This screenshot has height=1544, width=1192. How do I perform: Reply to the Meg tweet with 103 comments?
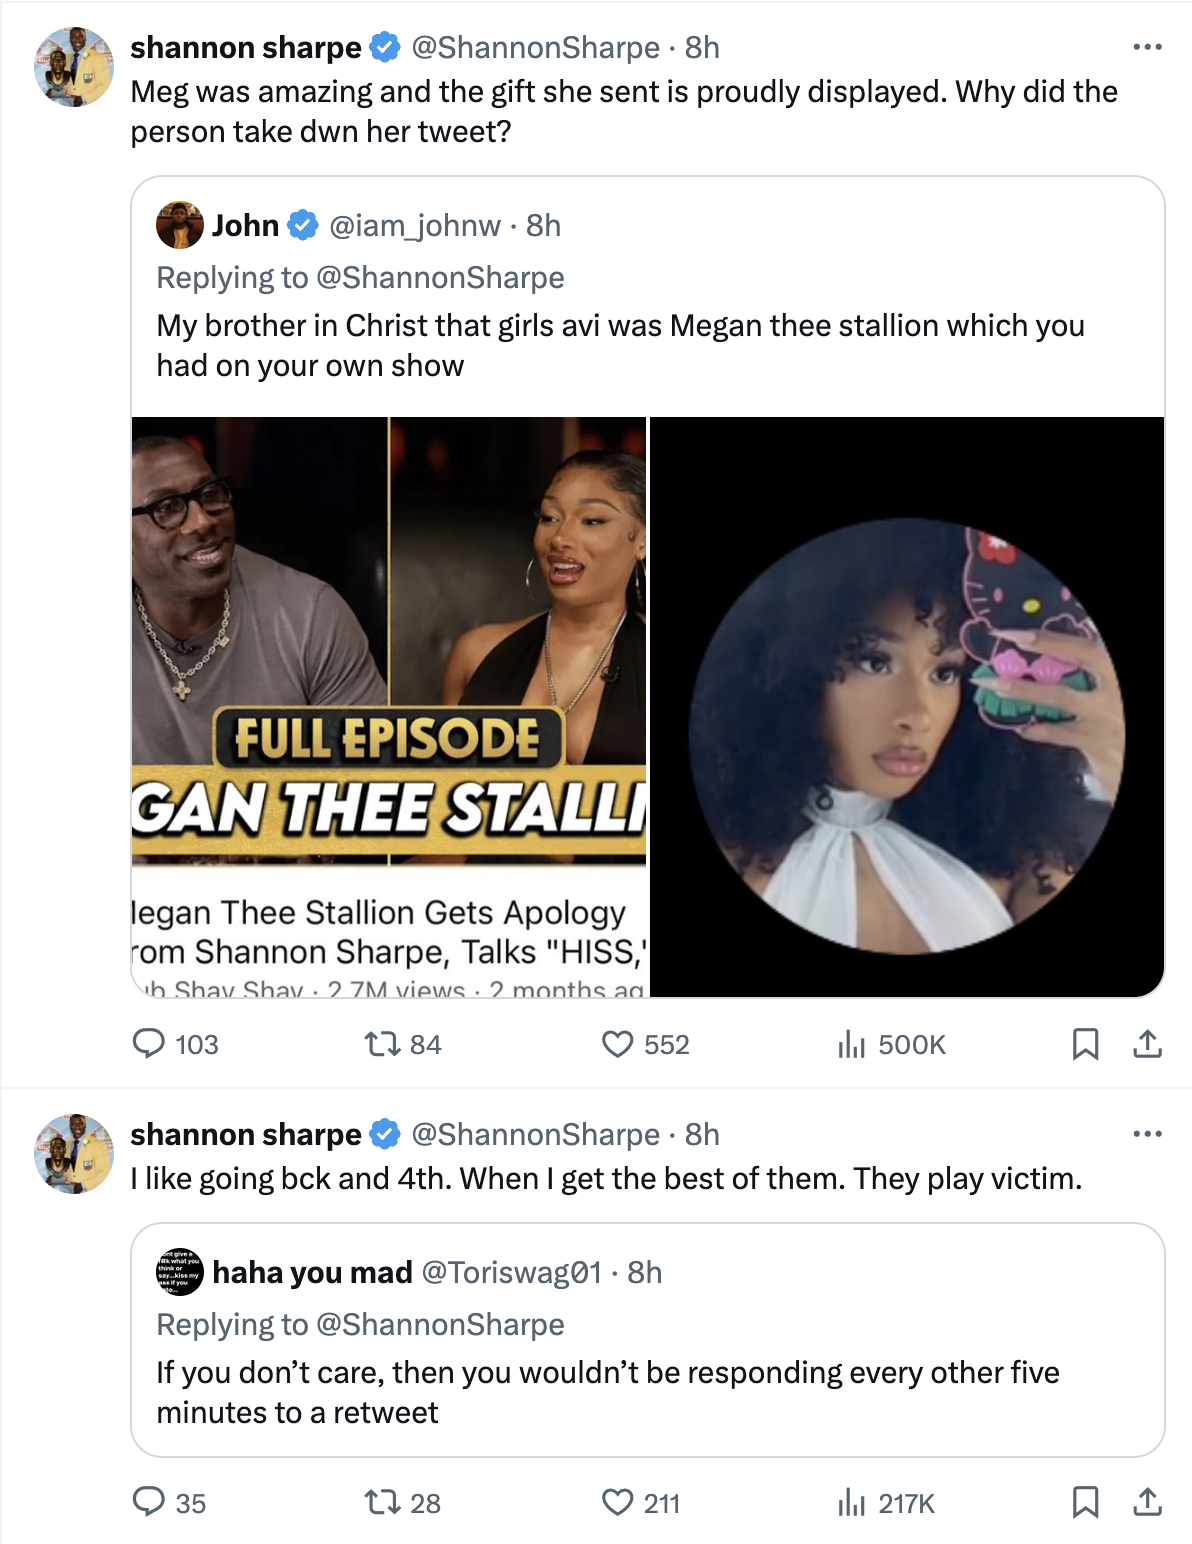tap(149, 1044)
